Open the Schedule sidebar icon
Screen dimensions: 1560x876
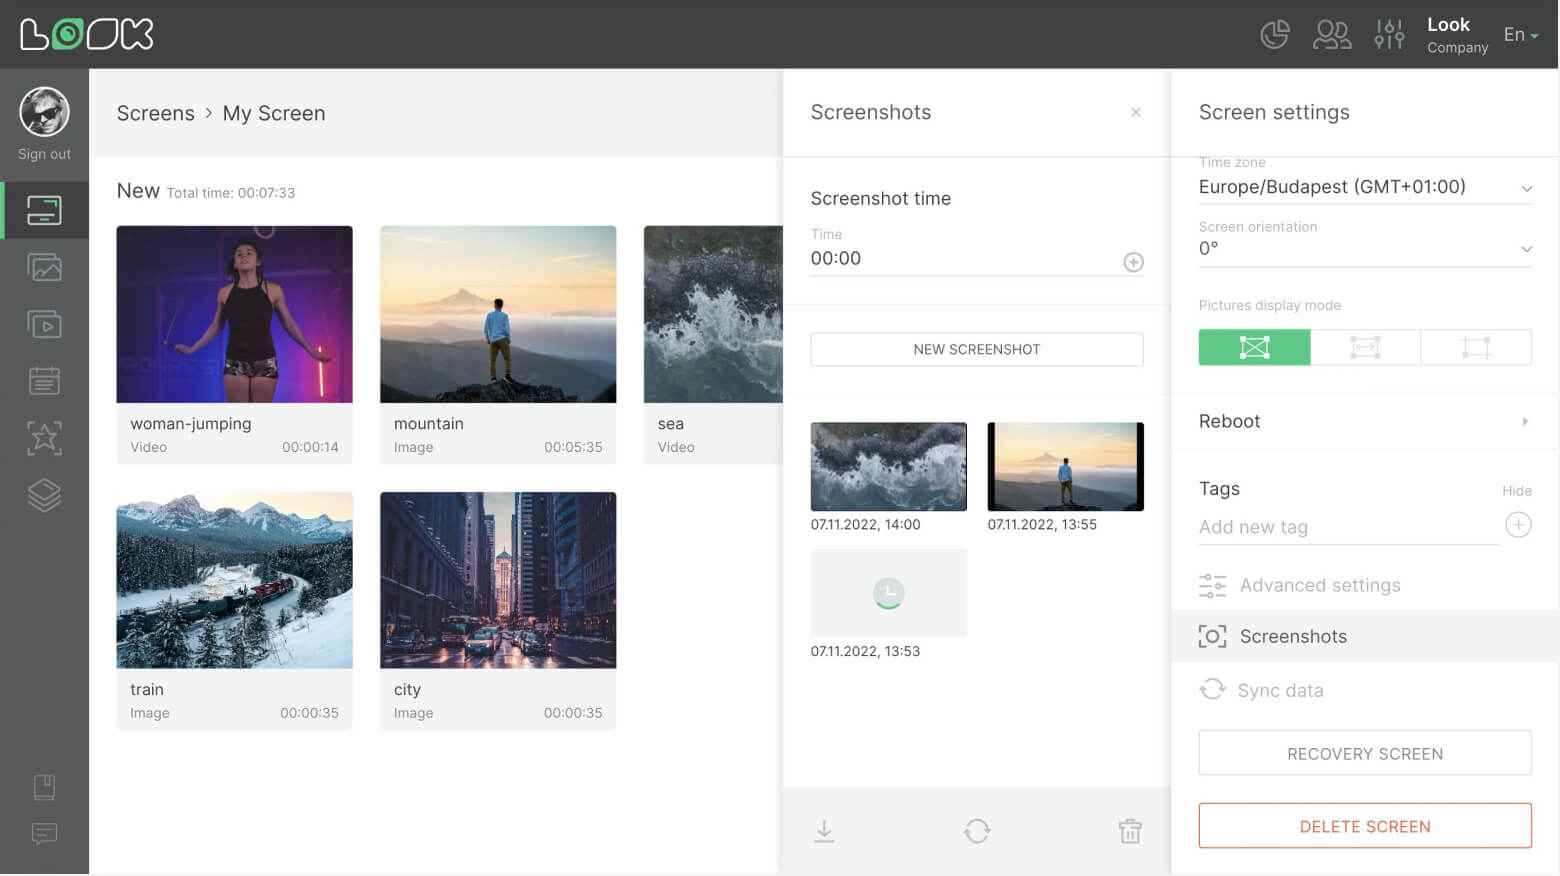(x=44, y=380)
